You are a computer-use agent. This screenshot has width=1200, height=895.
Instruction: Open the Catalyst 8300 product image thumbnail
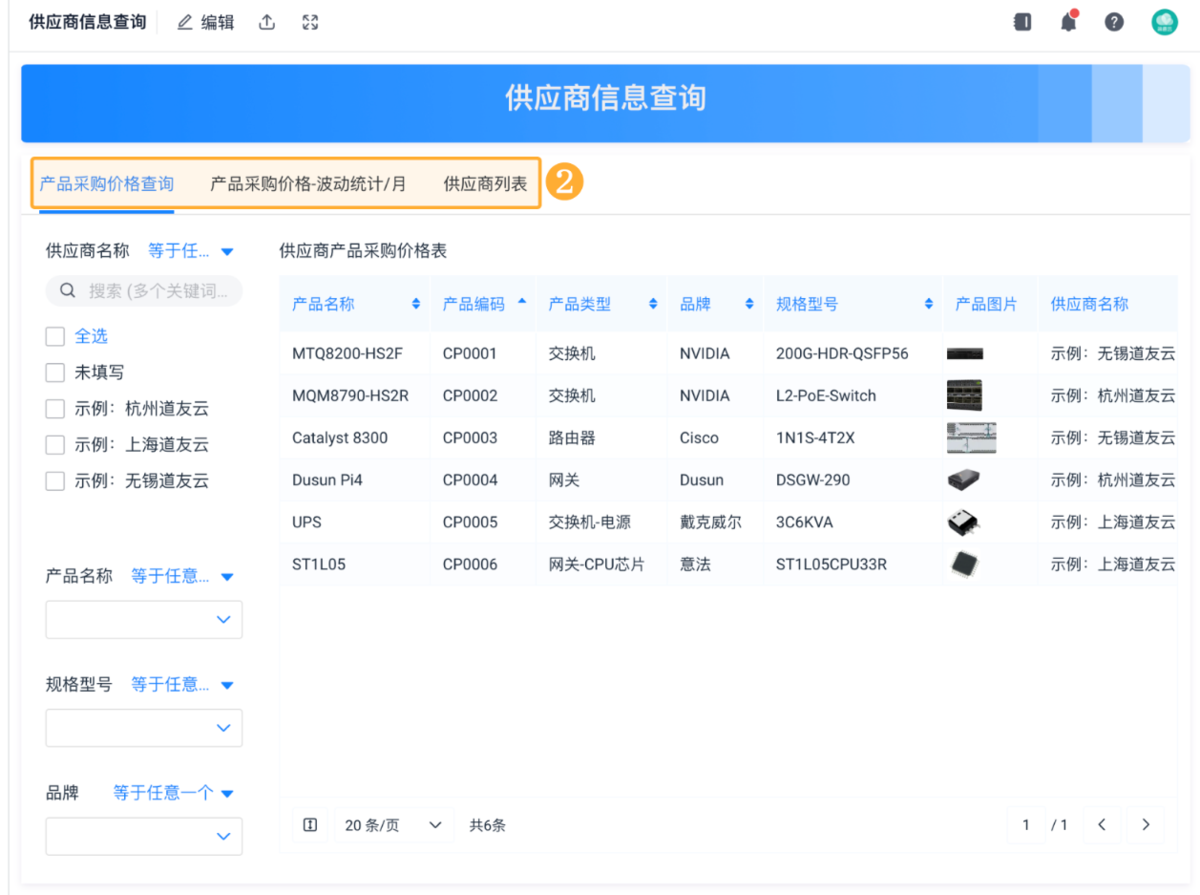click(970, 438)
